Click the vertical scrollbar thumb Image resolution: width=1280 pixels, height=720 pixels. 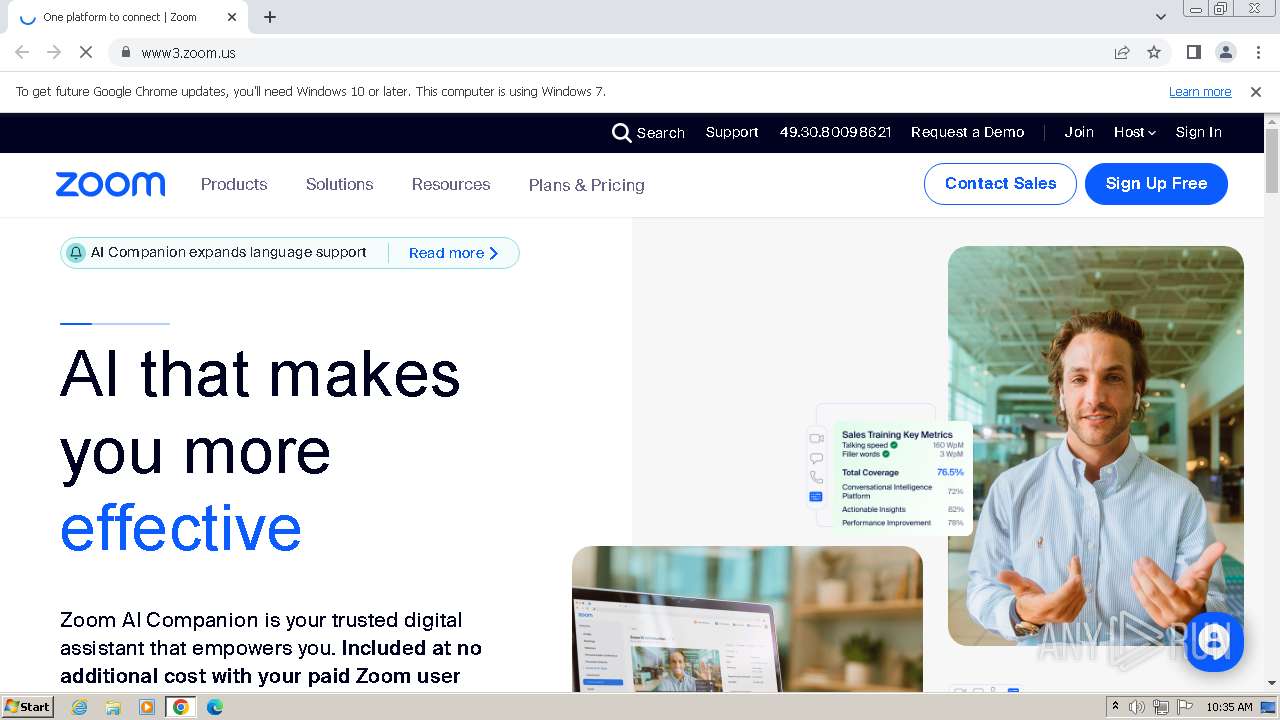pos(1272,160)
